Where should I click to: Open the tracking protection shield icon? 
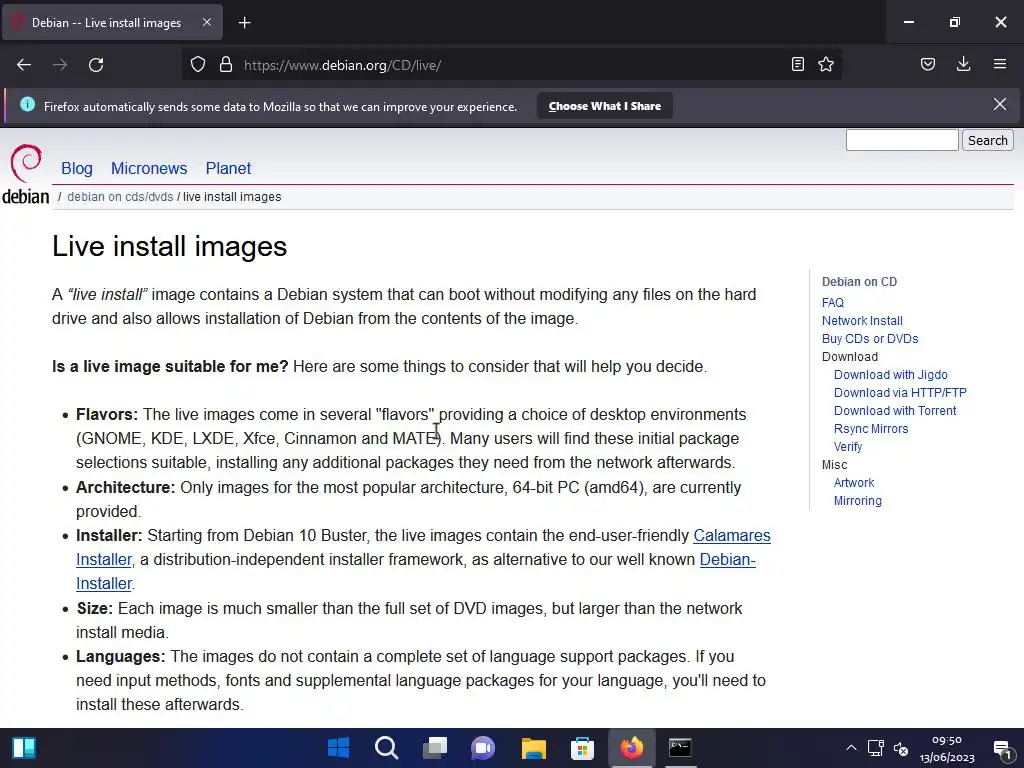coord(198,65)
